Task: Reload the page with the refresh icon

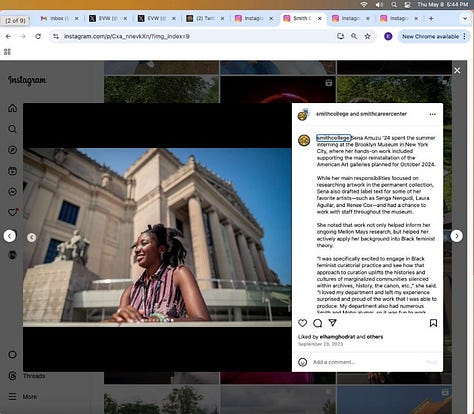Action: (x=38, y=36)
